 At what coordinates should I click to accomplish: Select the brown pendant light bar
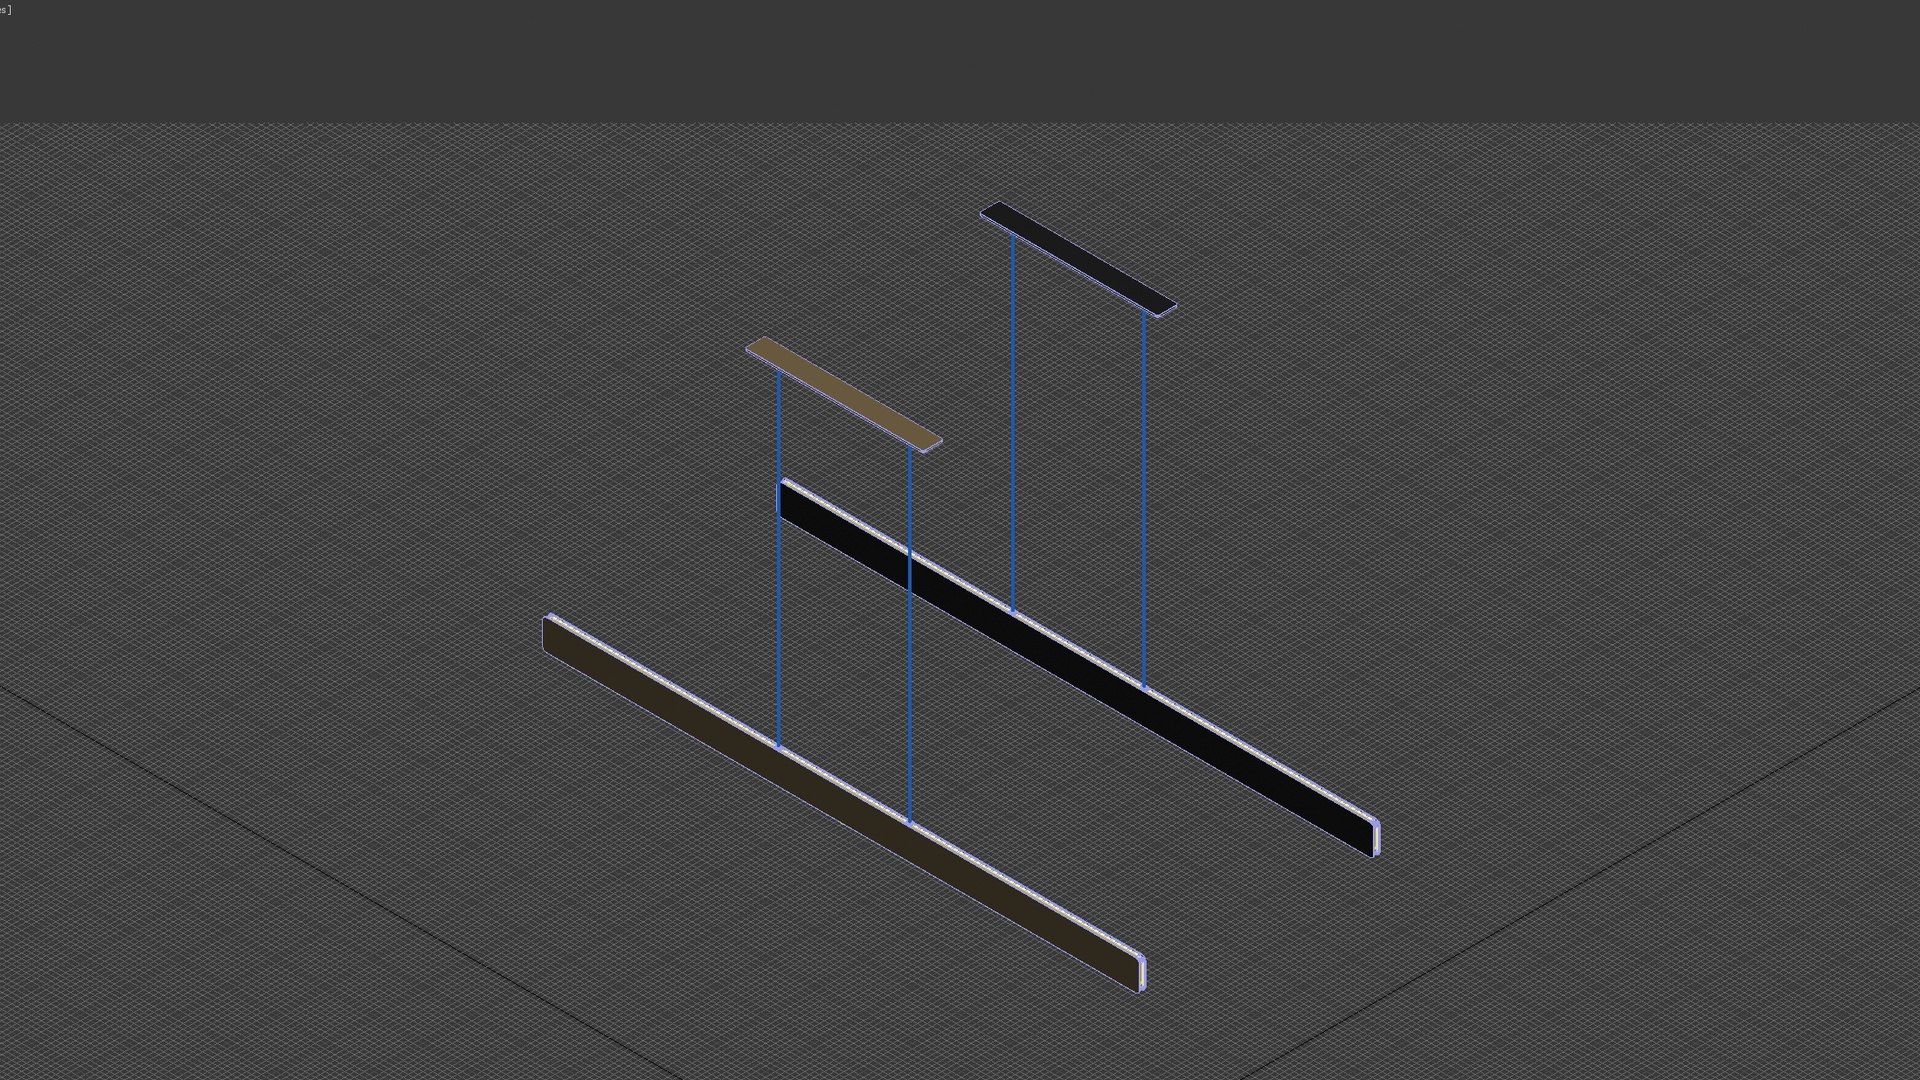(843, 803)
